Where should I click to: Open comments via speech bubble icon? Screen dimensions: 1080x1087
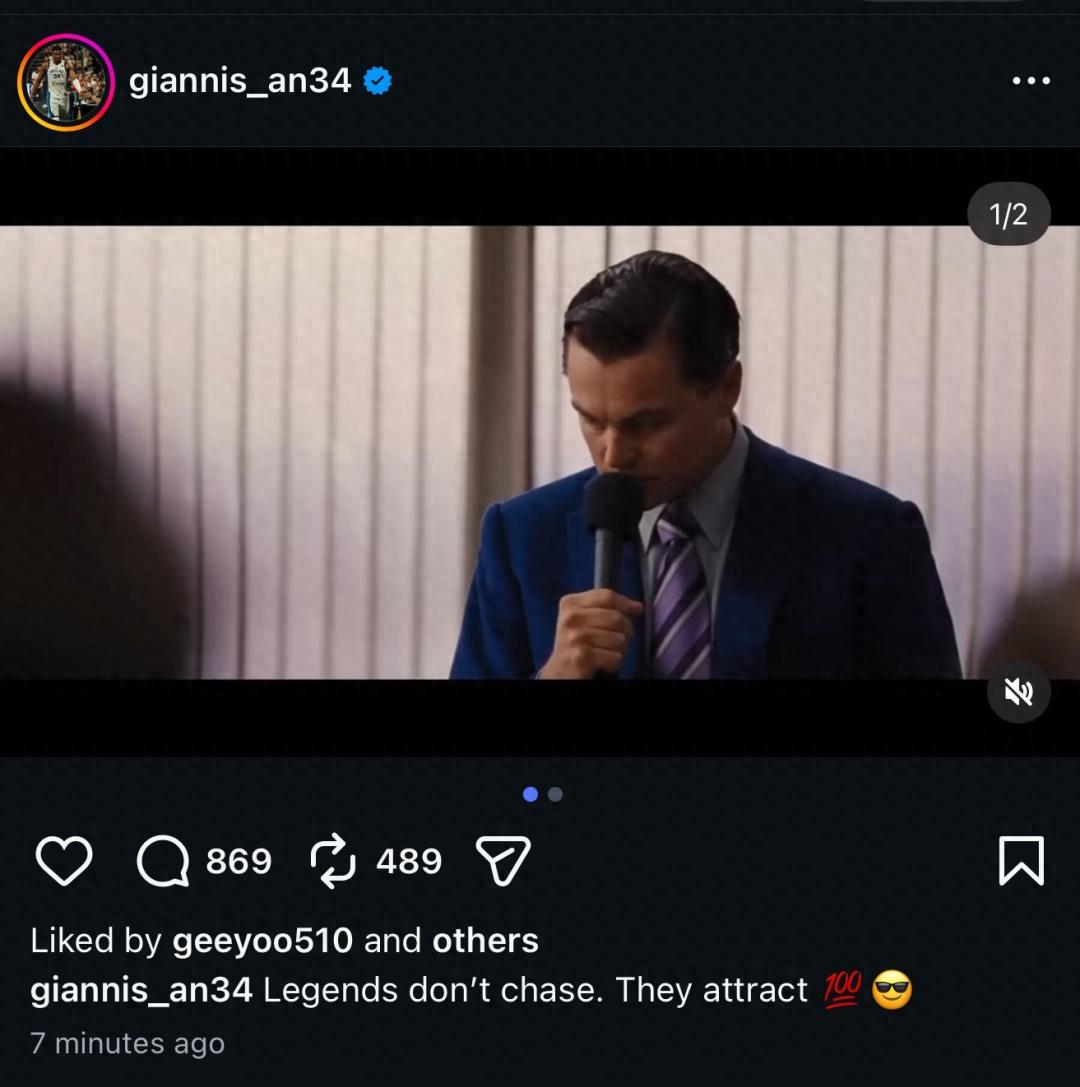click(163, 861)
